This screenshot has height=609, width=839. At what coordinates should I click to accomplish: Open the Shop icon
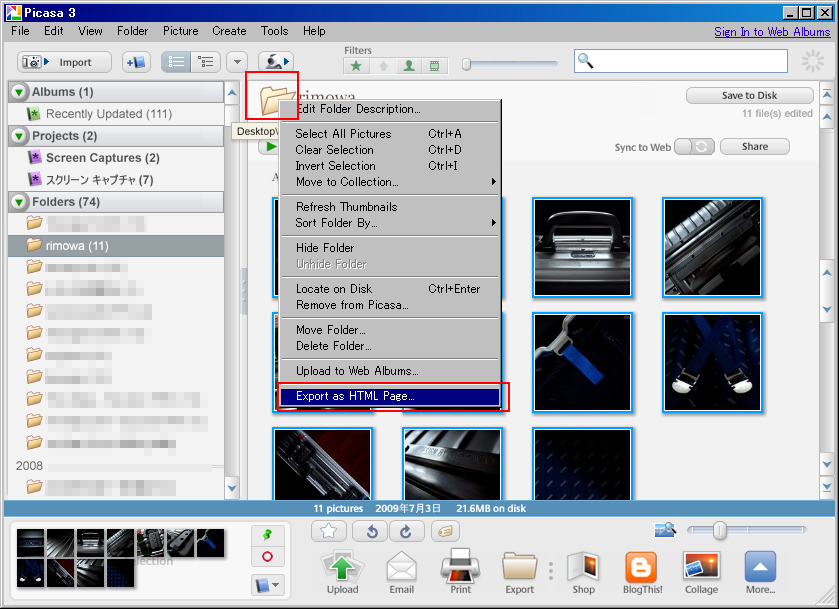click(x=583, y=567)
